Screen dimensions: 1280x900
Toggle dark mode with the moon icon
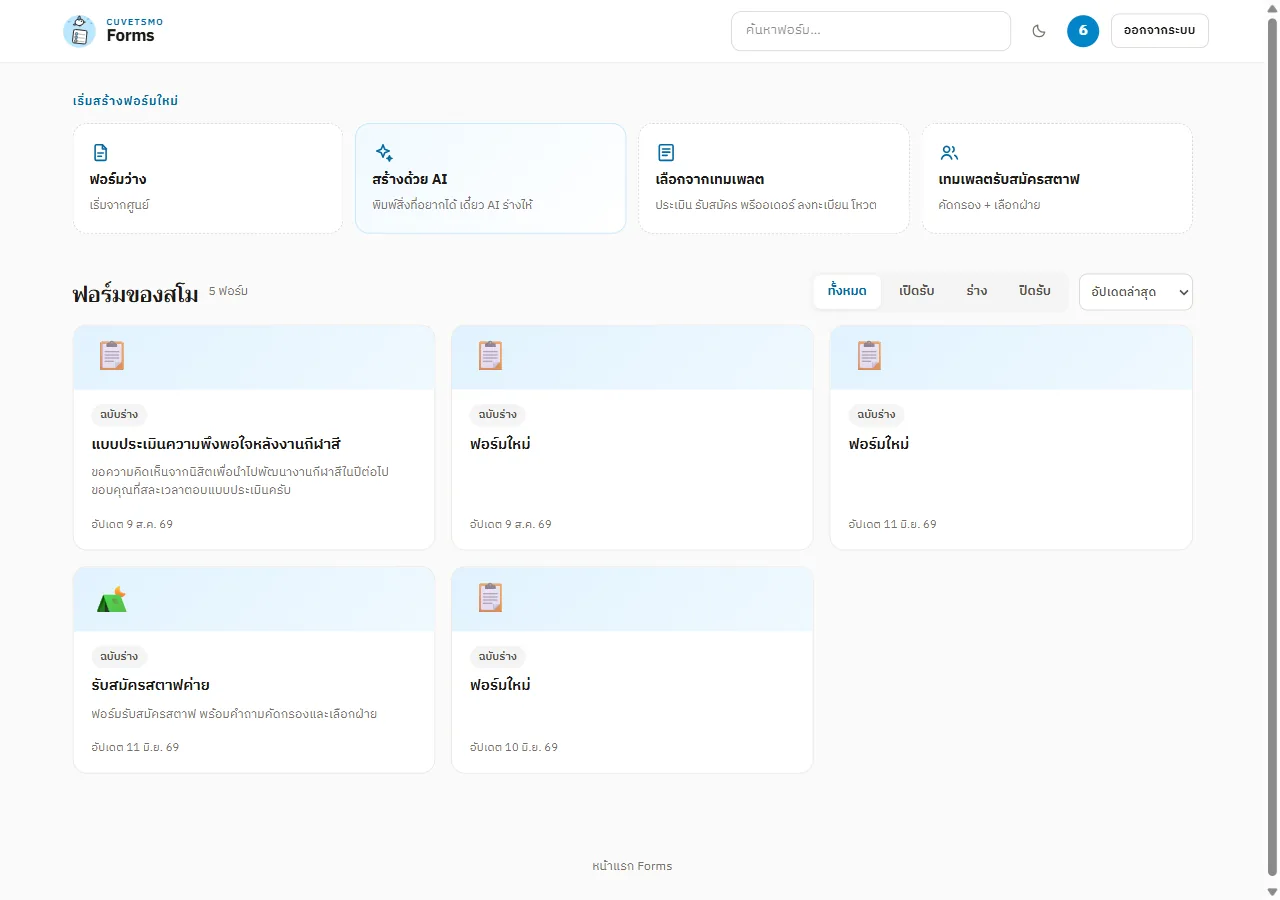point(1039,31)
